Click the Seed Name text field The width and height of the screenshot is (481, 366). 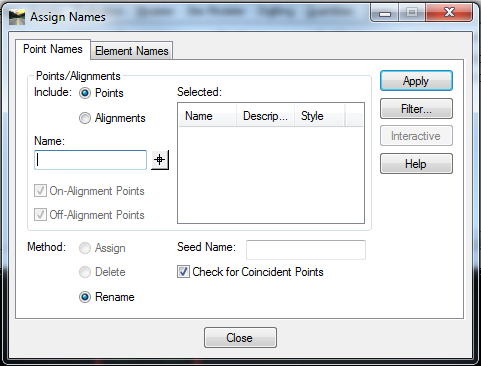(x=306, y=250)
